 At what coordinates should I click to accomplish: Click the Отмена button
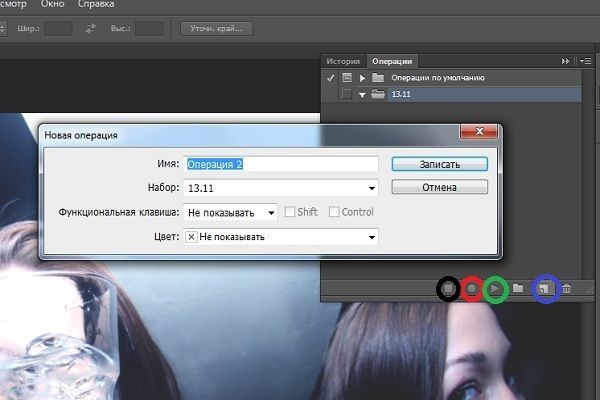pos(439,187)
